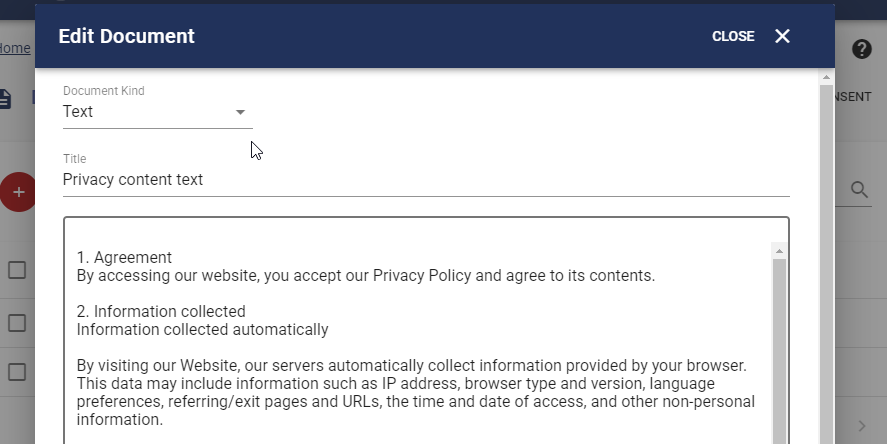This screenshot has width=887, height=444.
Task: Tick the first row checkbox
Action: pos(17,270)
